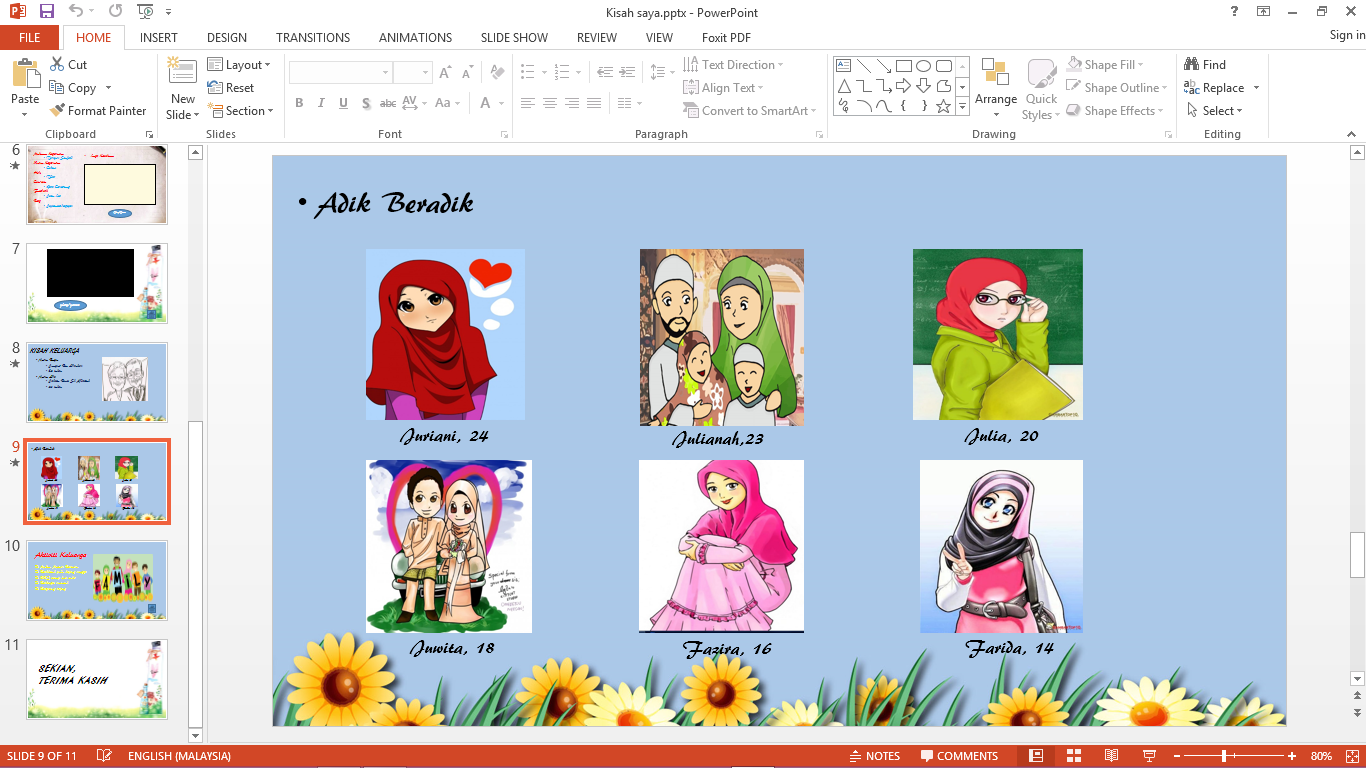Select slide 10 thumbnail
The image size is (1366, 768).
pyautogui.click(x=97, y=581)
